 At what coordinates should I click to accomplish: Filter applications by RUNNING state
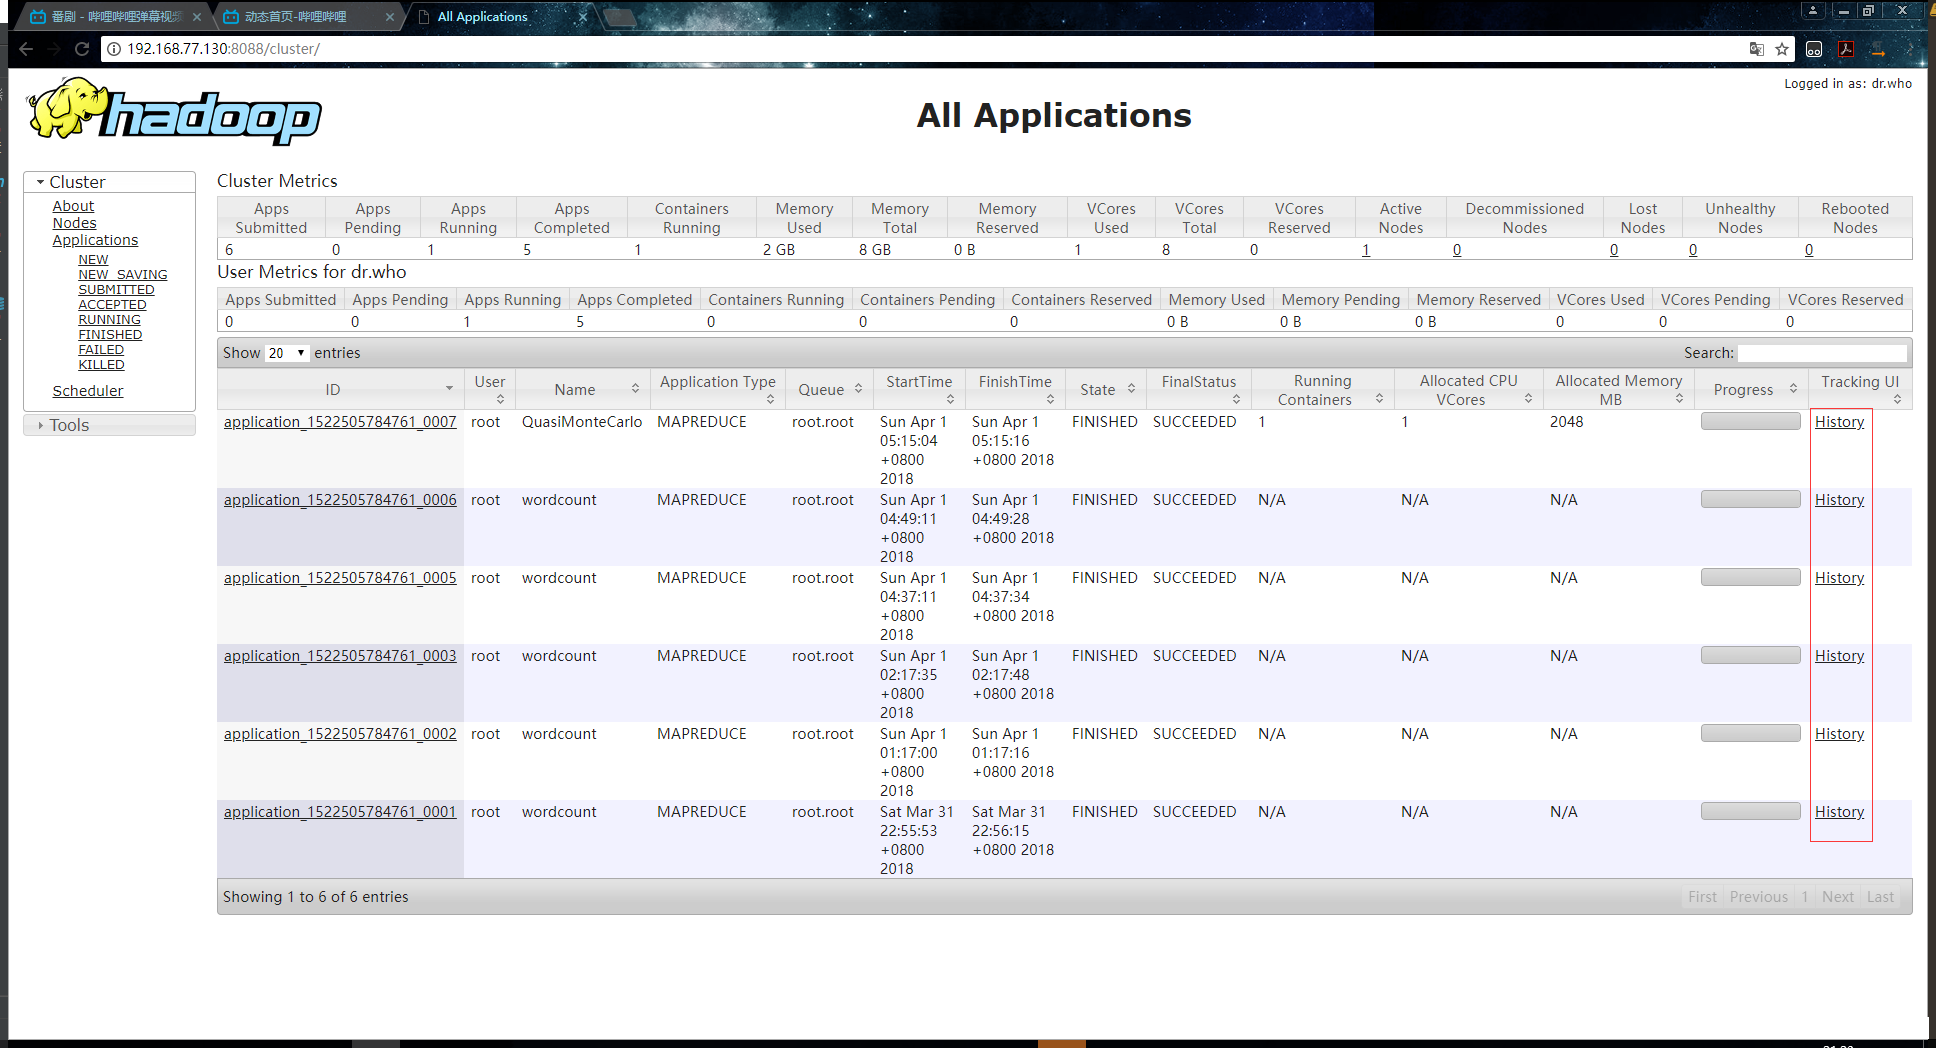(109, 320)
